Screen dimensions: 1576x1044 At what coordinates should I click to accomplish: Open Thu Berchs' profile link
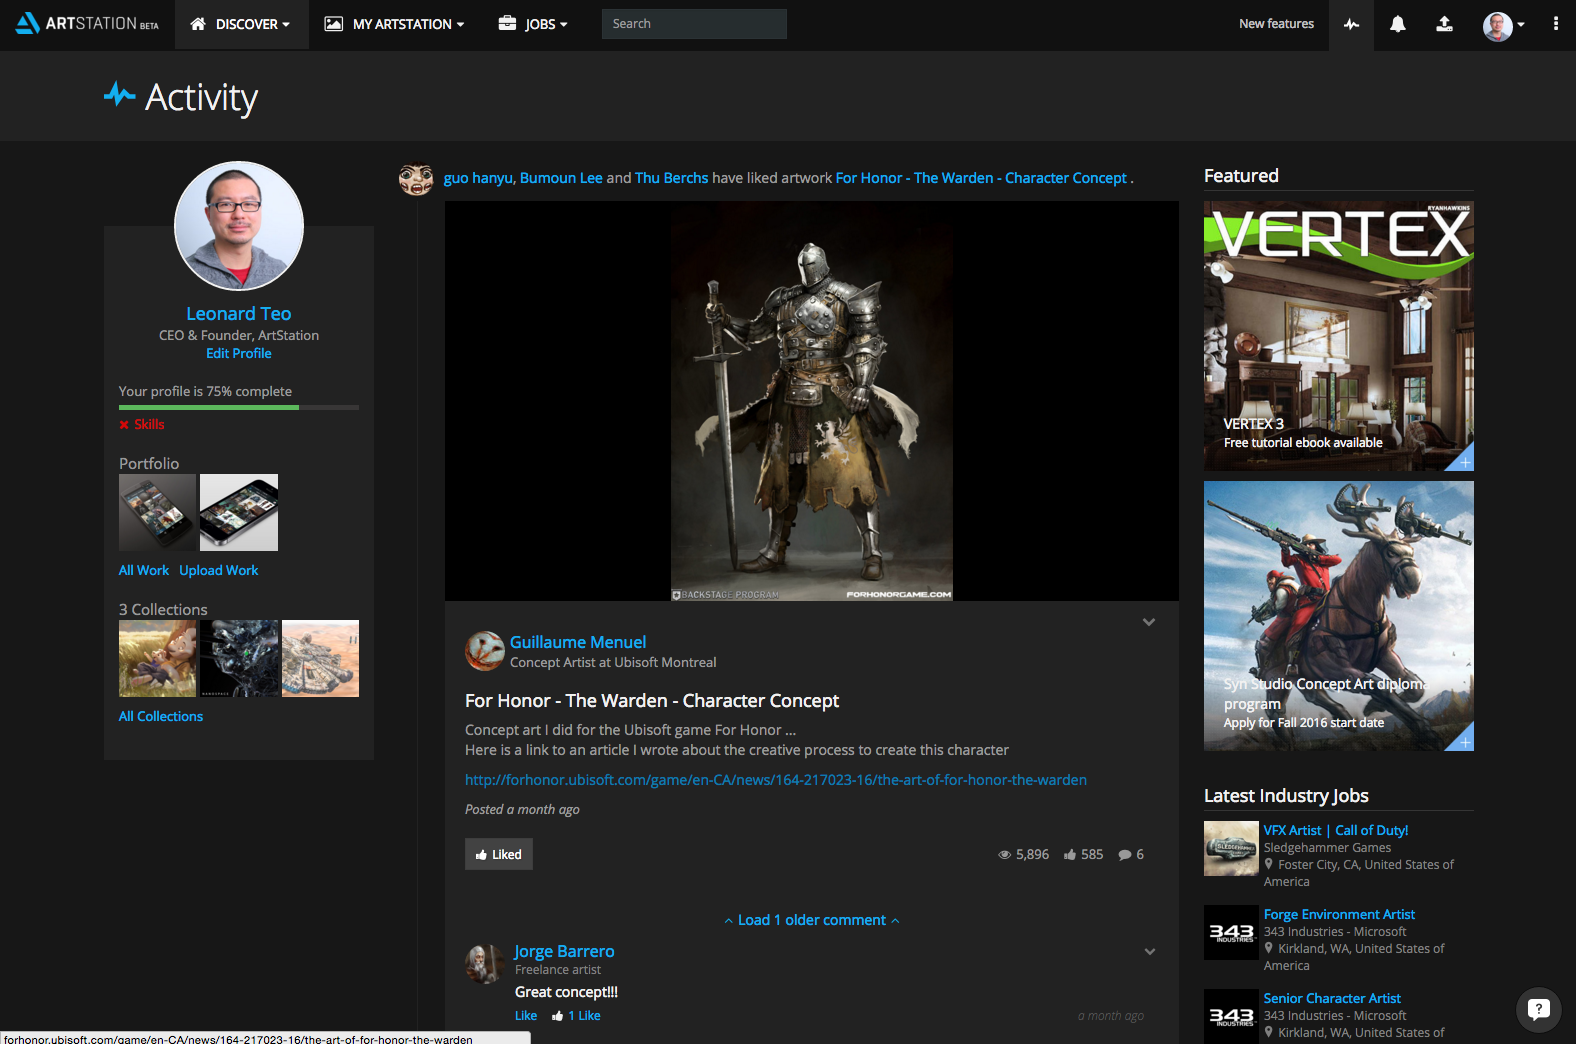click(671, 178)
